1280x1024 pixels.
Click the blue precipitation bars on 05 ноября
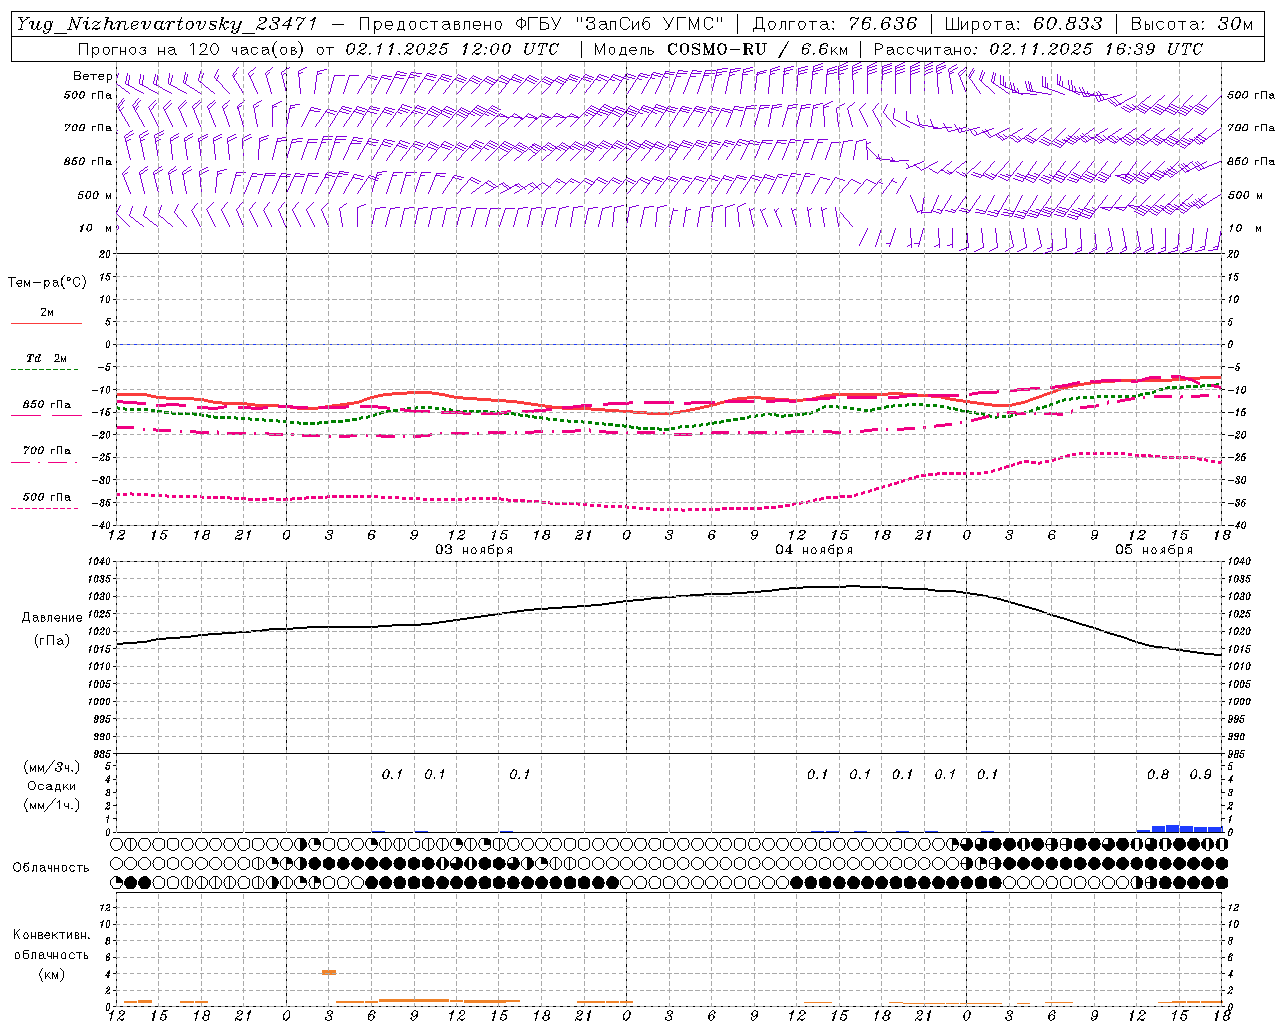[x=1180, y=828]
